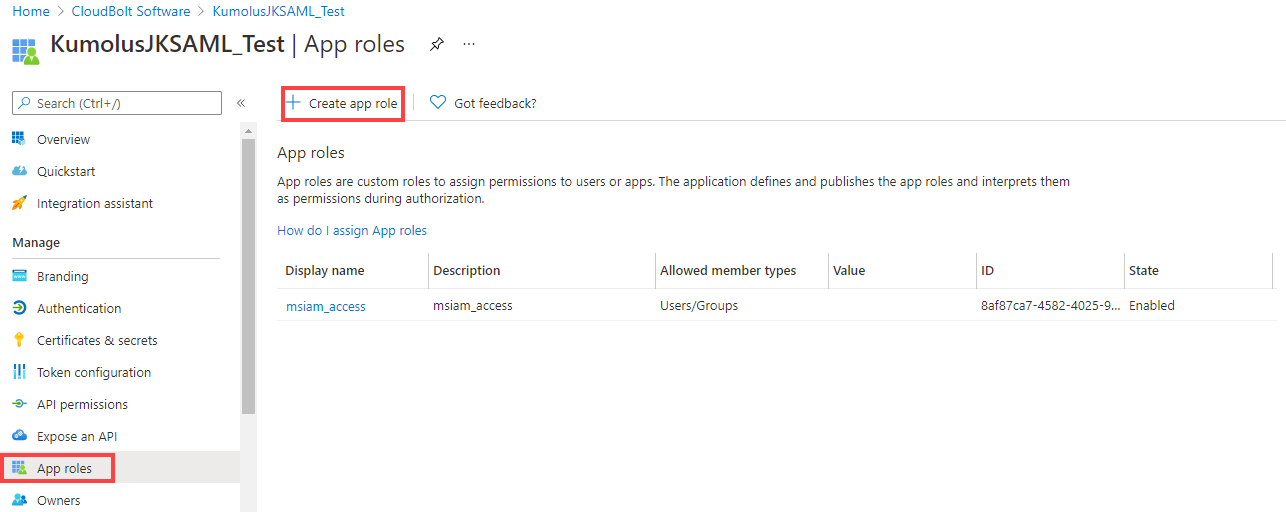Click the msiam_access description cell
This screenshot has width=1286, height=512.
pyautogui.click(x=473, y=305)
